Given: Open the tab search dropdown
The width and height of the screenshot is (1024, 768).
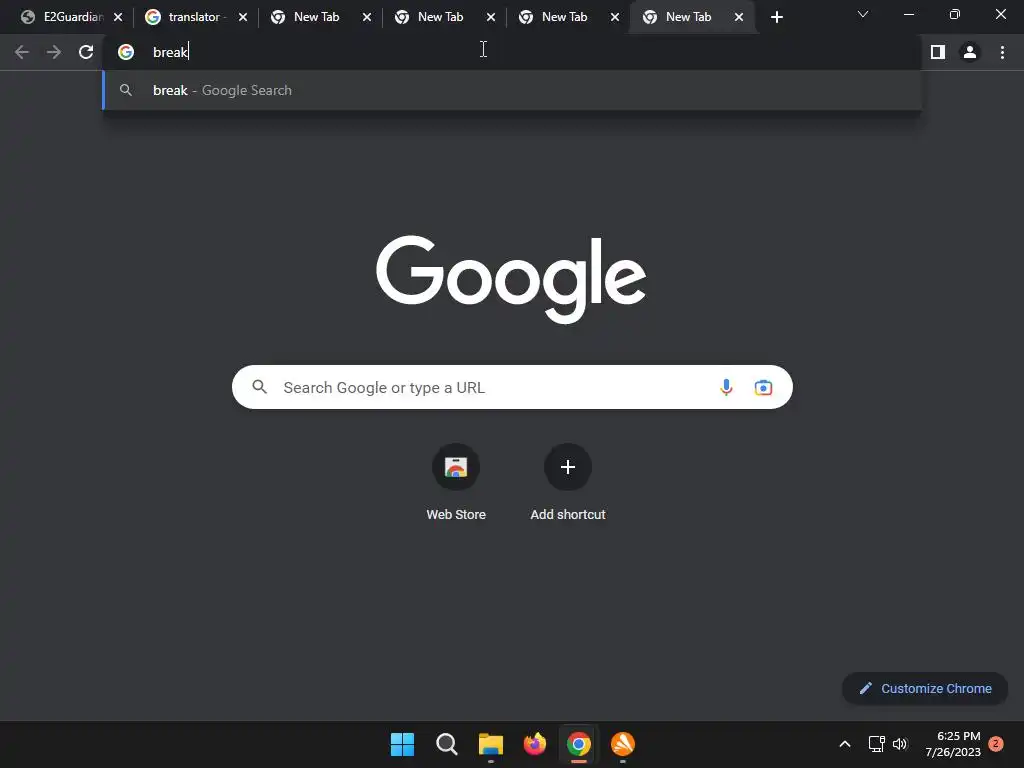Looking at the screenshot, I should (x=863, y=14).
